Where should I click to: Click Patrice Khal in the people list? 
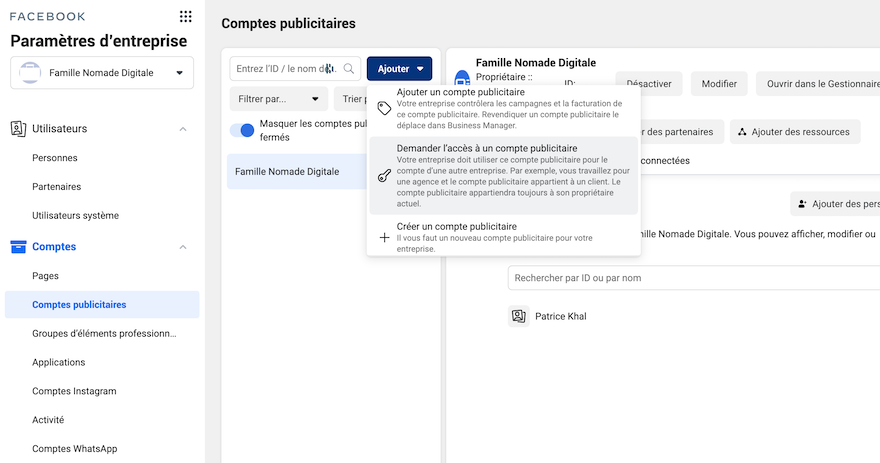pos(561,316)
